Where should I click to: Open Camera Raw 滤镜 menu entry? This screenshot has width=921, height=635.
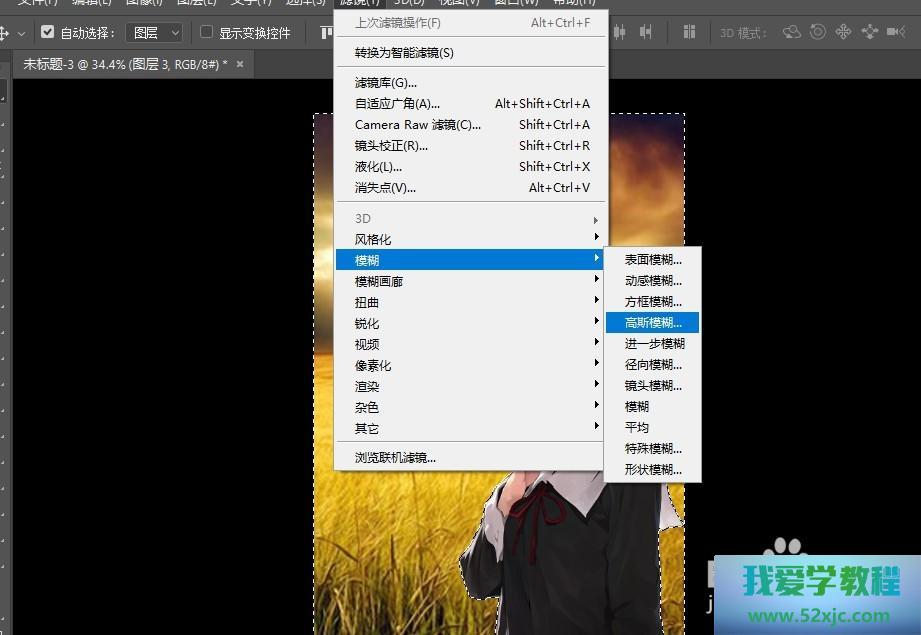tap(418, 125)
